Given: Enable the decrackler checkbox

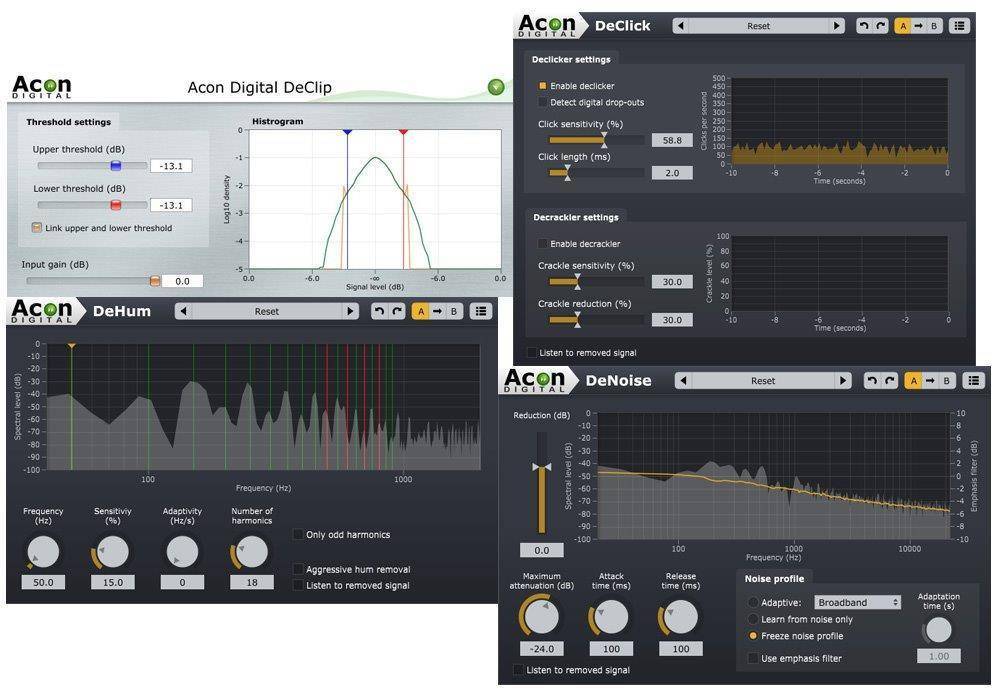Looking at the screenshot, I should (x=543, y=244).
